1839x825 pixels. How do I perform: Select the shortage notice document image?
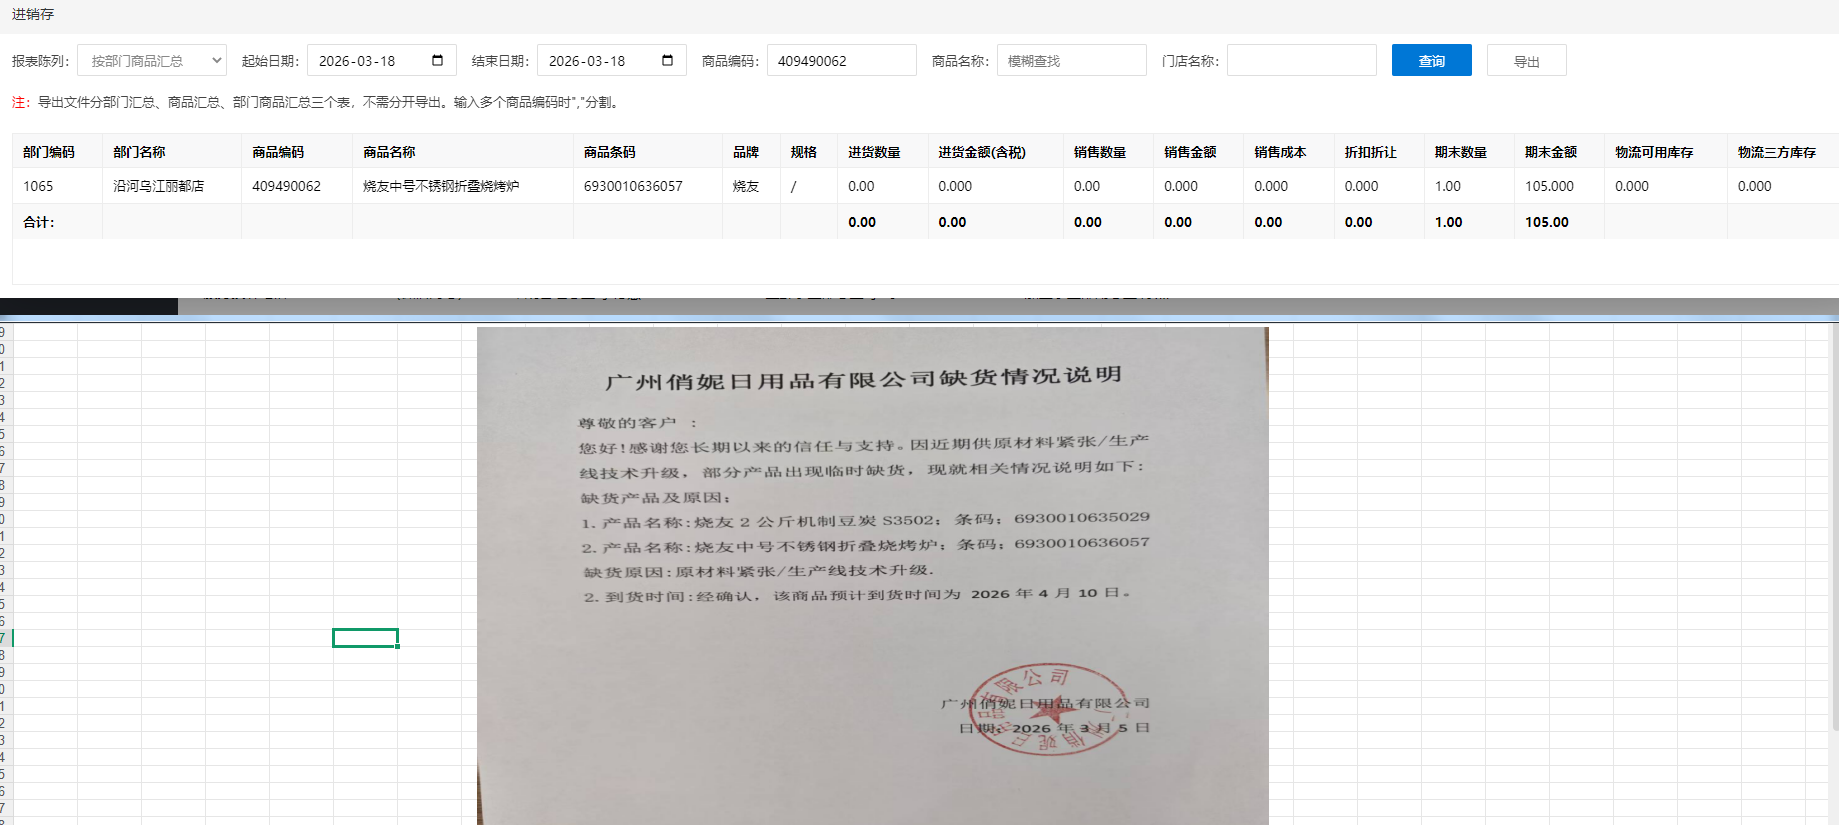click(x=872, y=575)
